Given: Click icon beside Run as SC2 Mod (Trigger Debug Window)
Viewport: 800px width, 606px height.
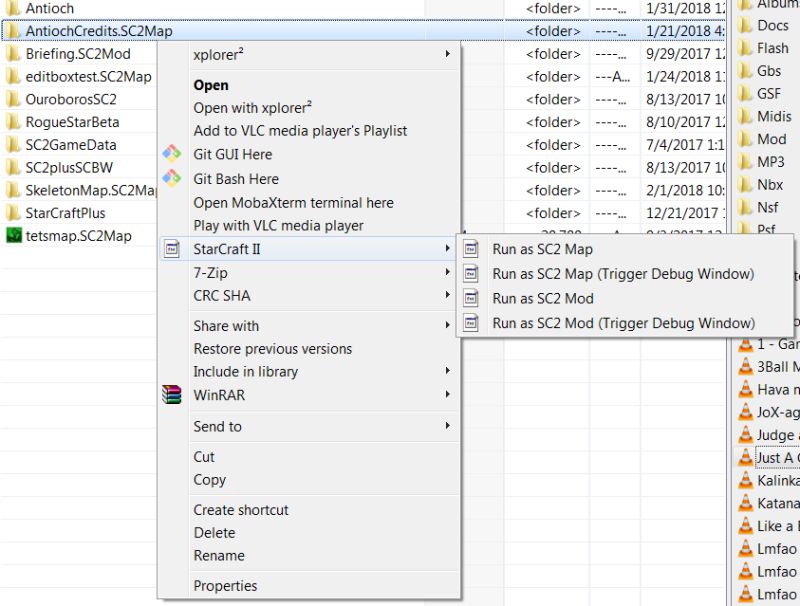Looking at the screenshot, I should (471, 323).
